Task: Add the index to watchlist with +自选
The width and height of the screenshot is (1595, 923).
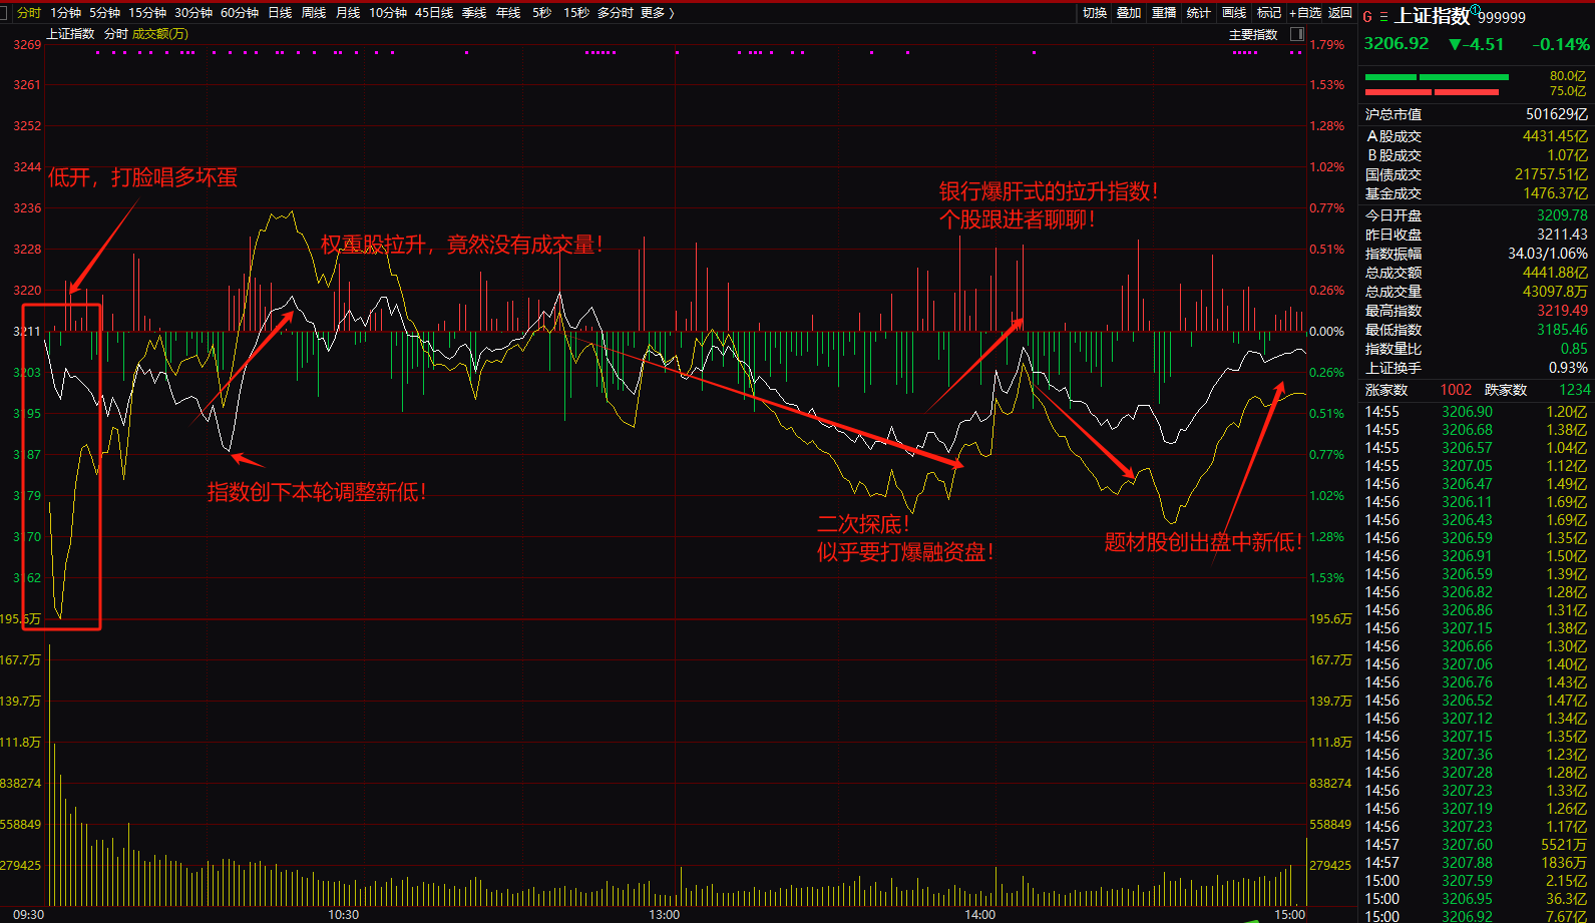Action: pyautogui.click(x=1306, y=13)
